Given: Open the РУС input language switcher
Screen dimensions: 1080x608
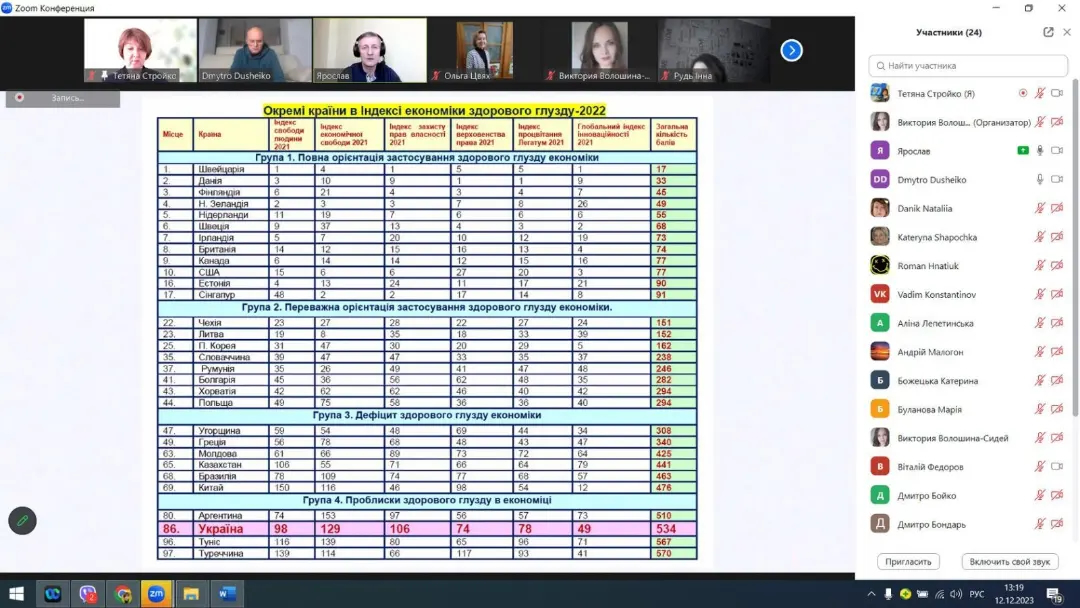Looking at the screenshot, I should (976, 594).
